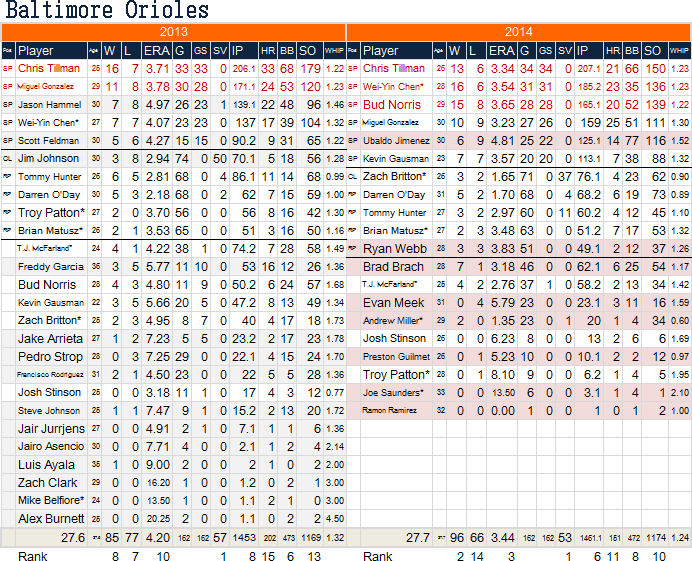Select Brian Matusz* in the 2014 table

pyautogui.click(x=395, y=230)
